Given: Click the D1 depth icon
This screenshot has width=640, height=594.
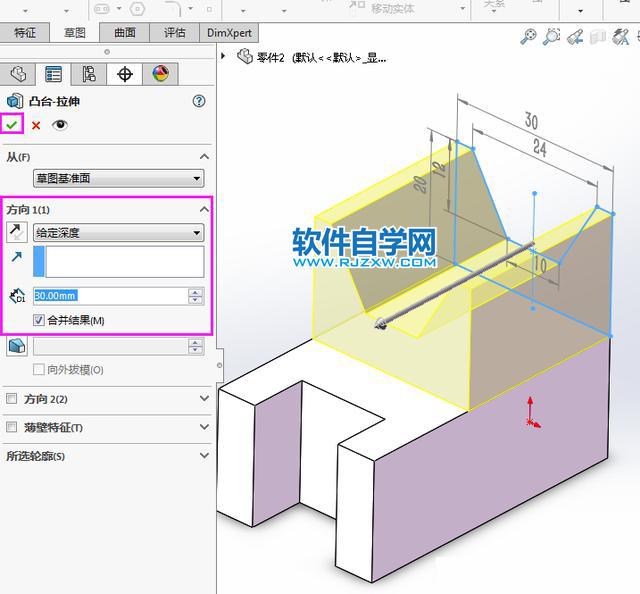Looking at the screenshot, I should tap(17, 296).
